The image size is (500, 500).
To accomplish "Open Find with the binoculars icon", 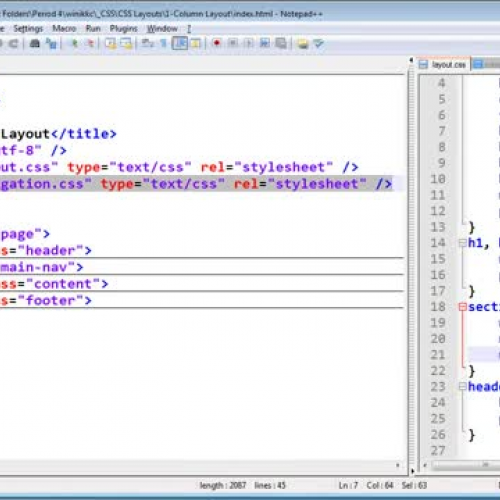I will point(35,44).
